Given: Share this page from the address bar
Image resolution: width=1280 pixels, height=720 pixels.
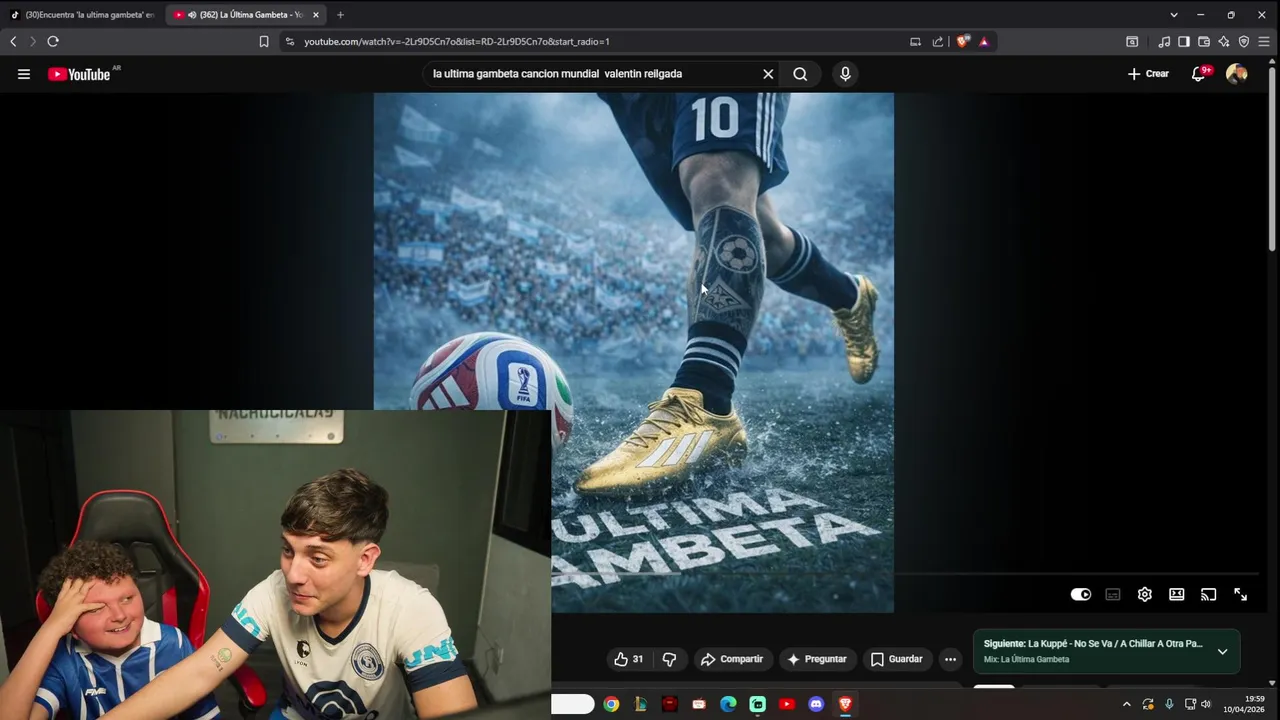Looking at the screenshot, I should 938,42.
